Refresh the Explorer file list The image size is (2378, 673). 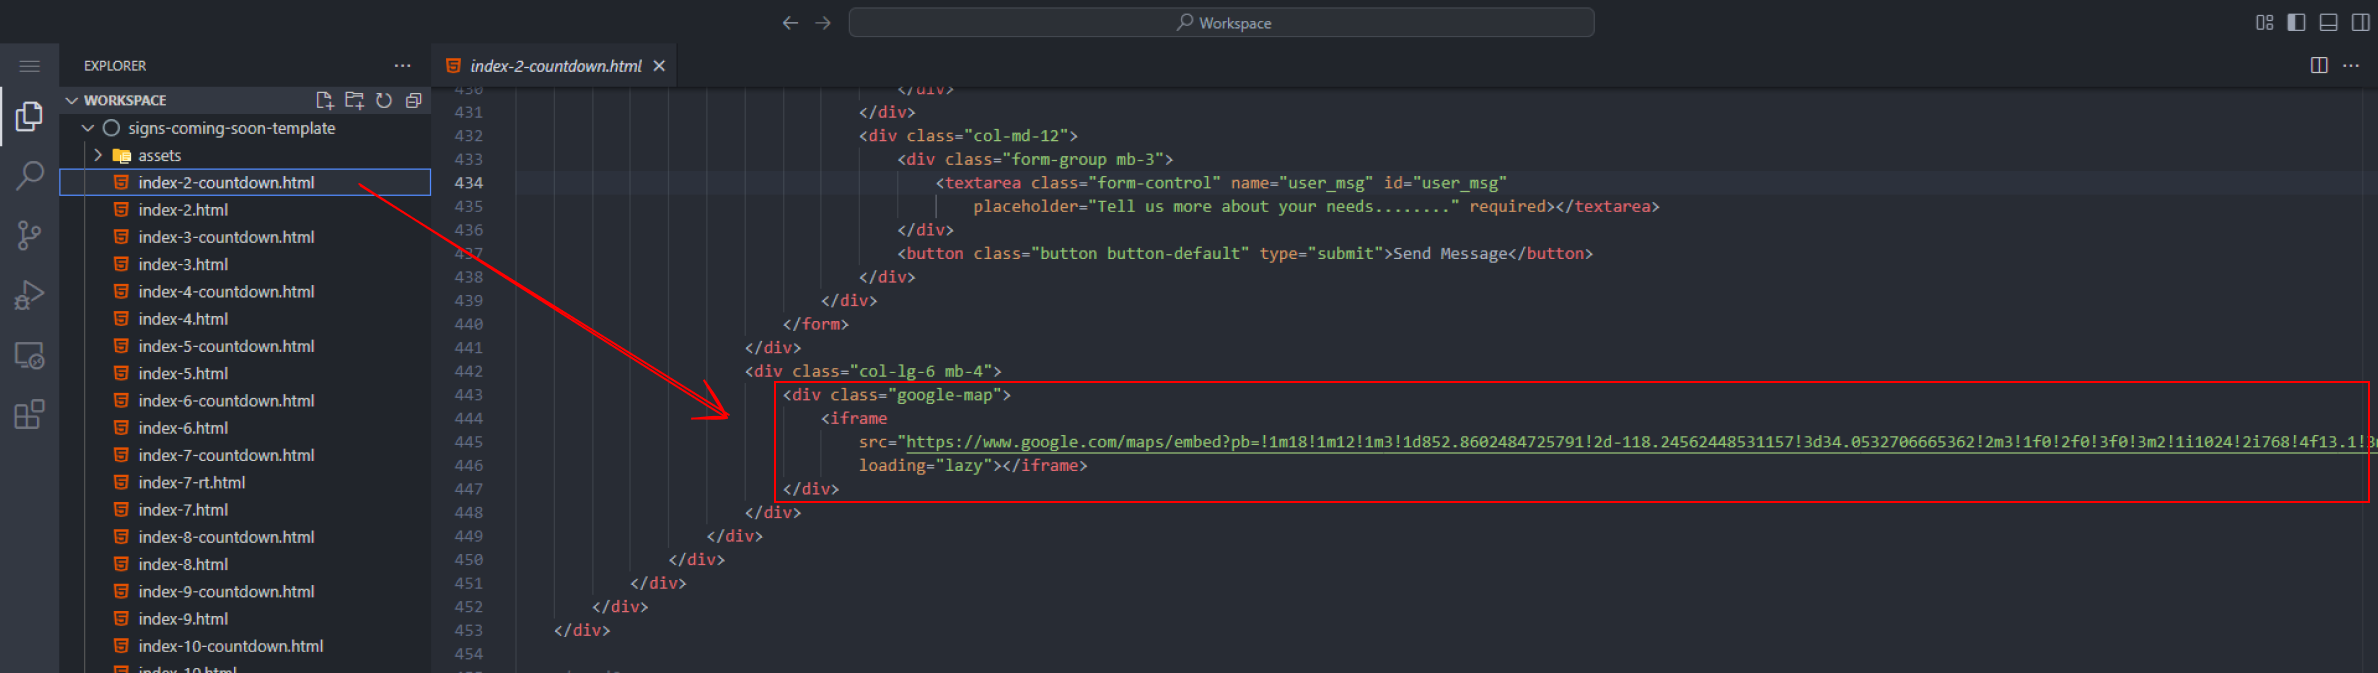click(384, 100)
